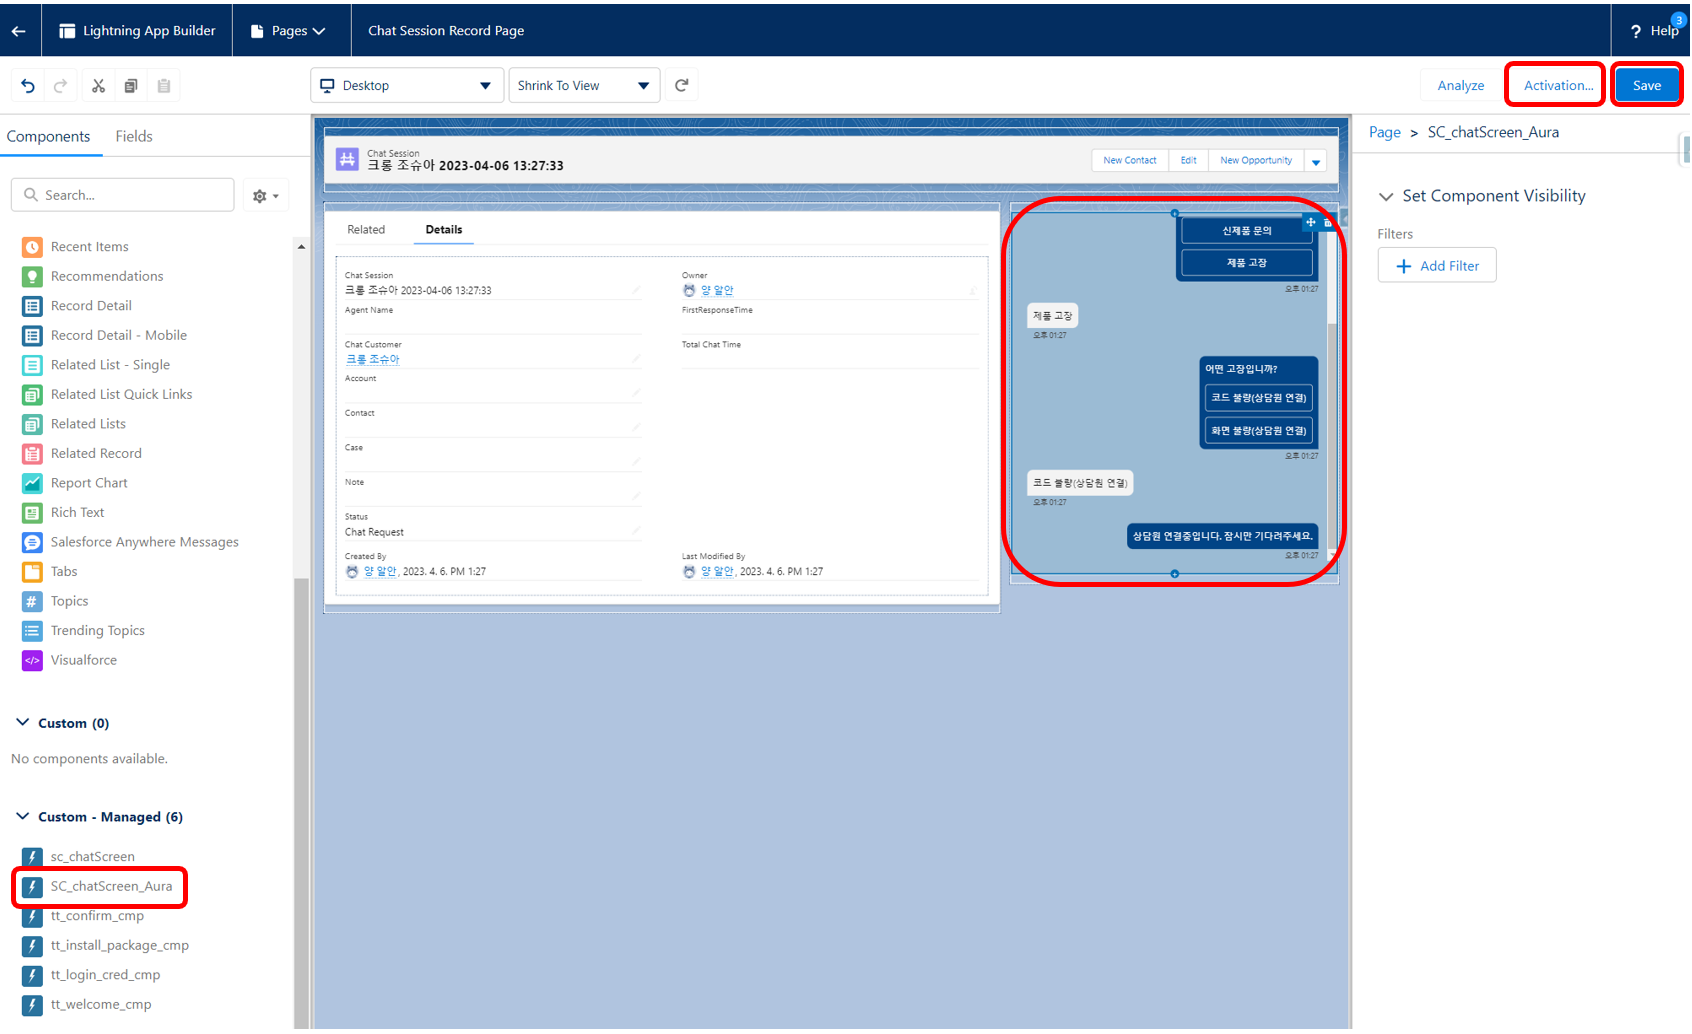Click Add Filter button
This screenshot has width=1692, height=1034.
pos(1436,266)
